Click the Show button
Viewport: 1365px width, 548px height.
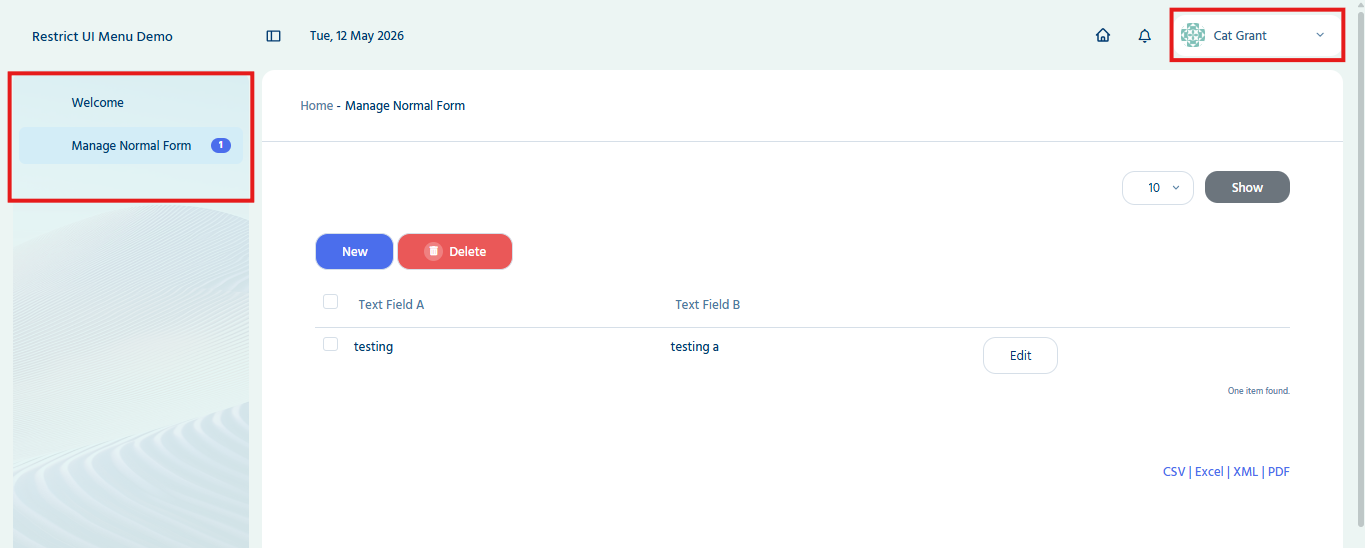coord(1247,187)
